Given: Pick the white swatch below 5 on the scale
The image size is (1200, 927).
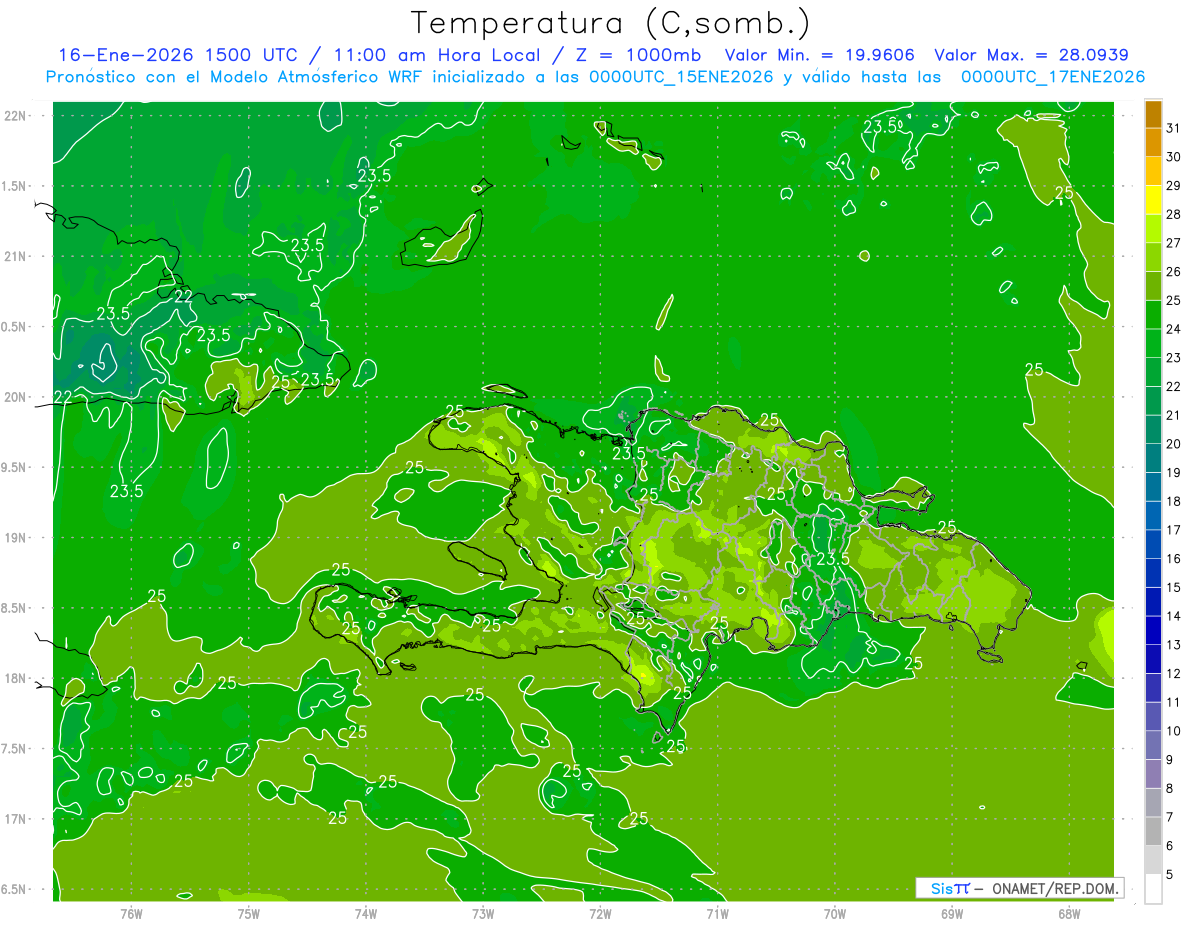Looking at the screenshot, I should click(1153, 889).
